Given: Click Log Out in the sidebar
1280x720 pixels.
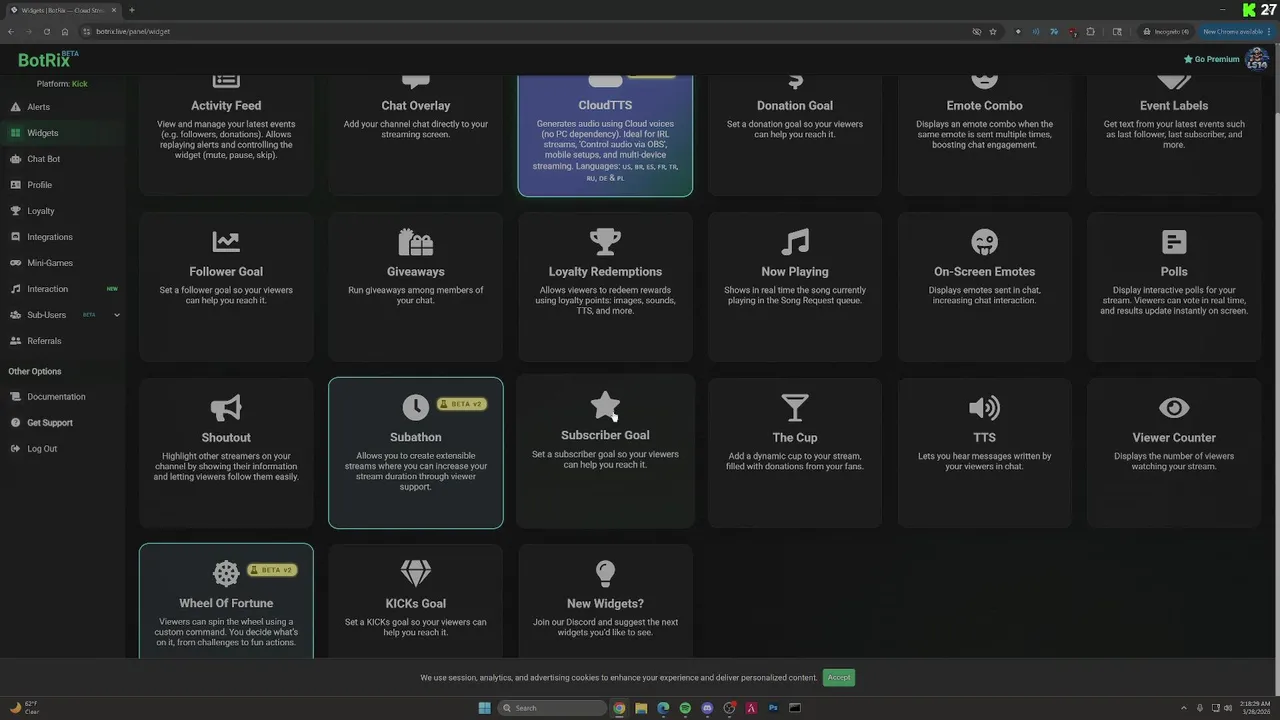Looking at the screenshot, I should point(62,449).
